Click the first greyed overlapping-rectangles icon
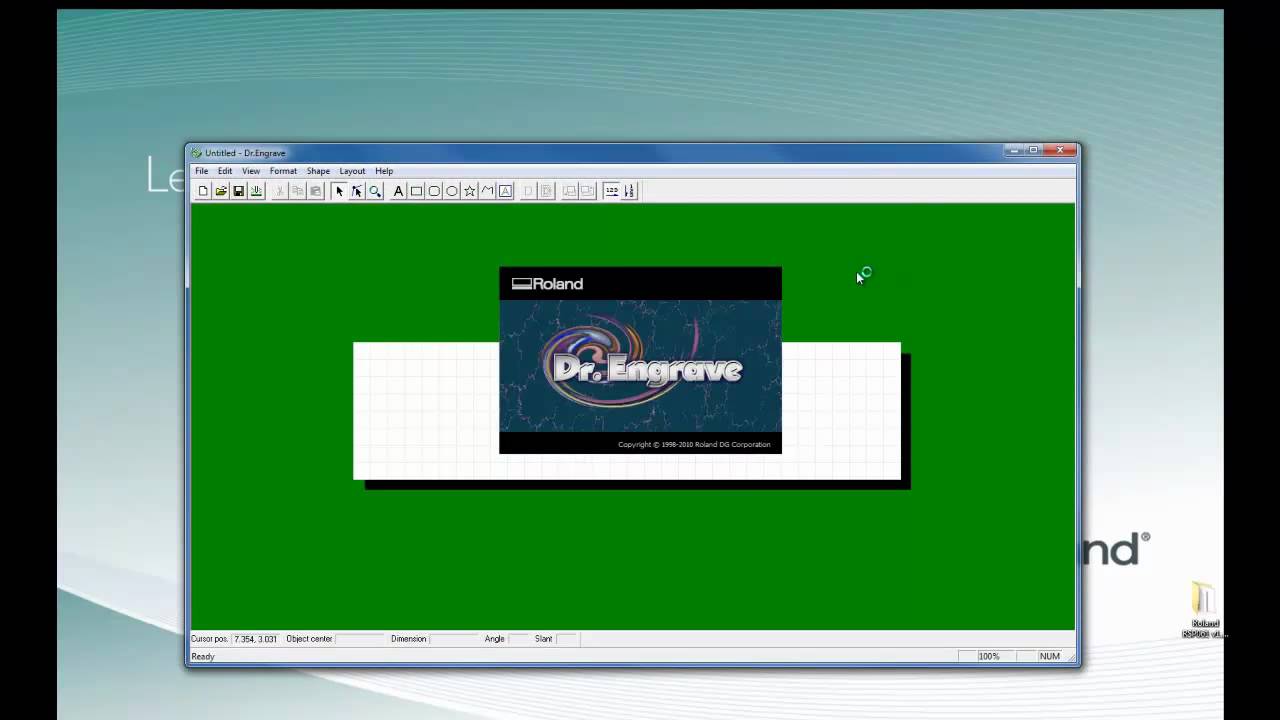Image resolution: width=1280 pixels, height=720 pixels. click(x=569, y=191)
